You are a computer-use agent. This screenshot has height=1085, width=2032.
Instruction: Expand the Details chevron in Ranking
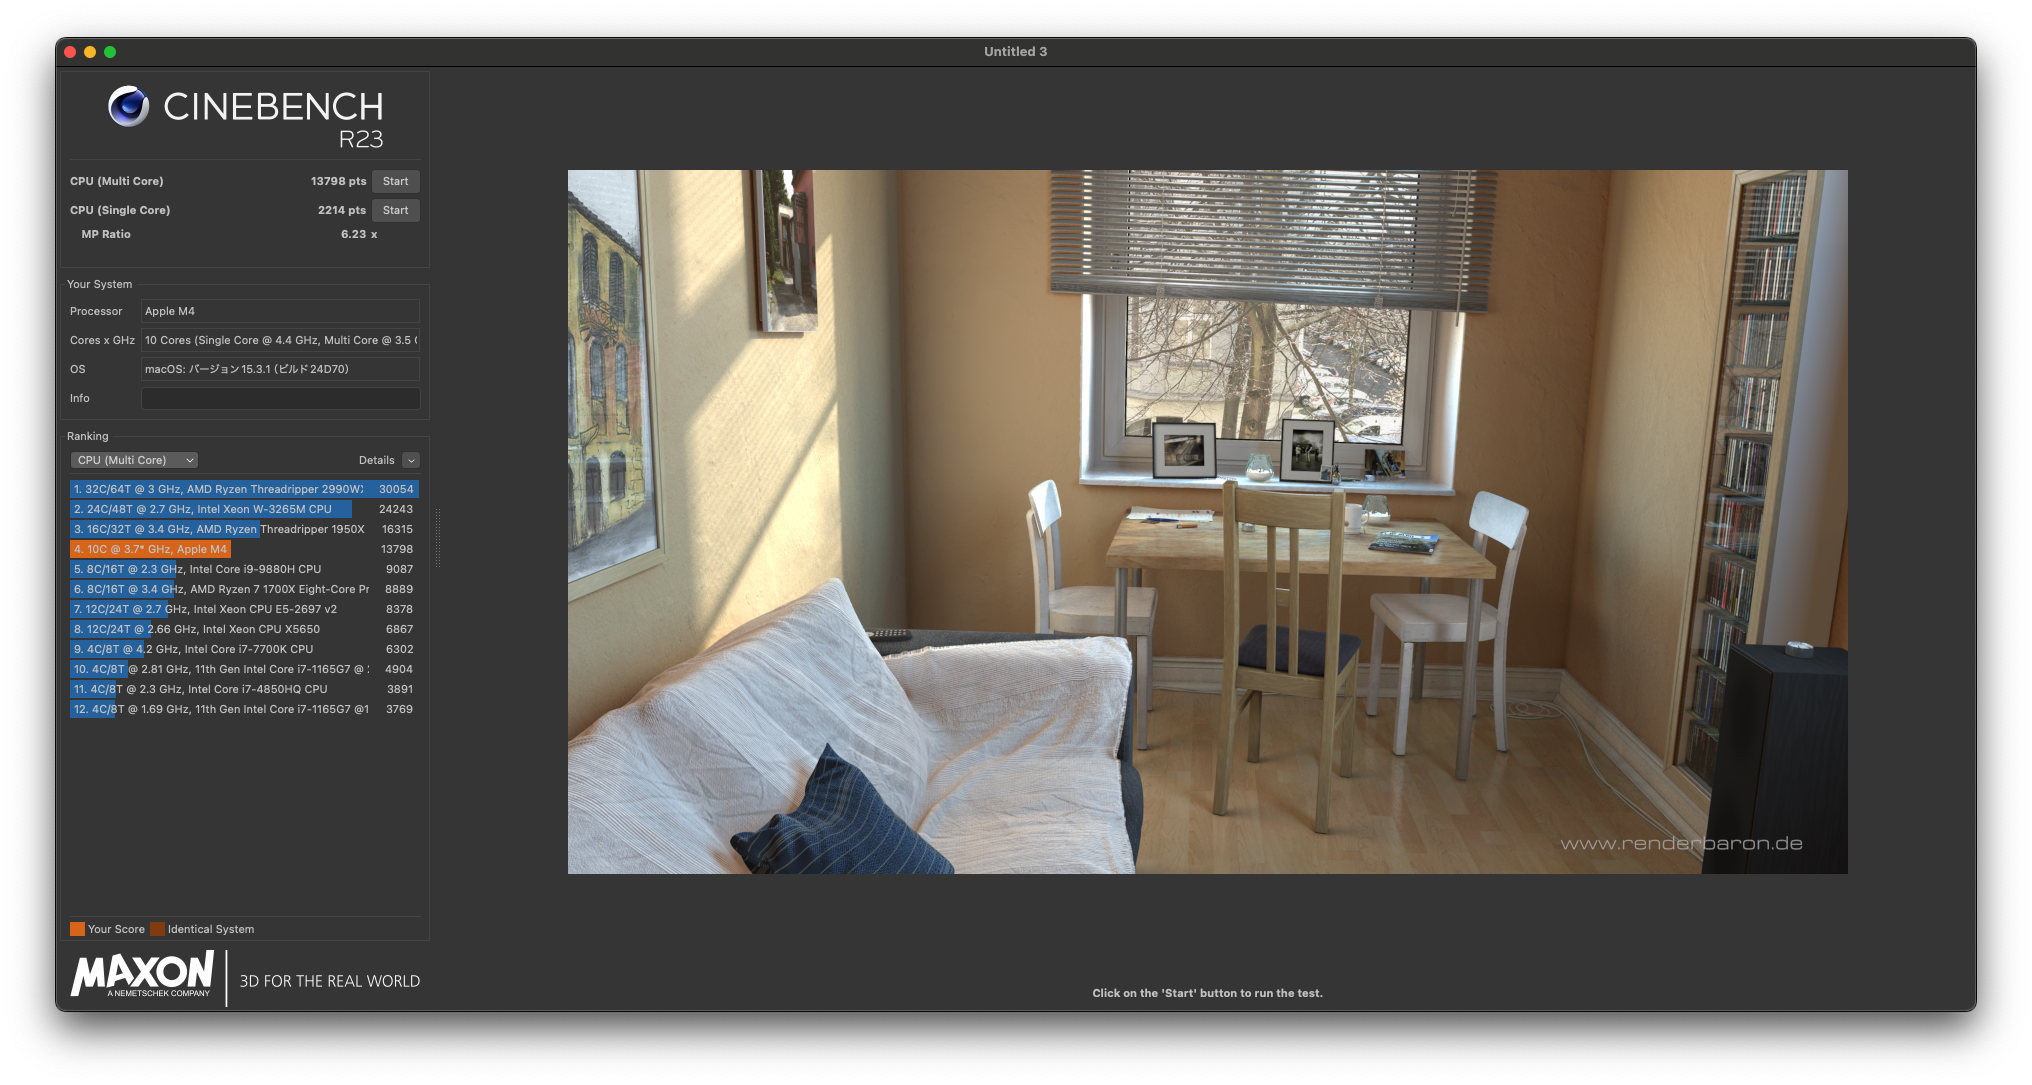411,460
